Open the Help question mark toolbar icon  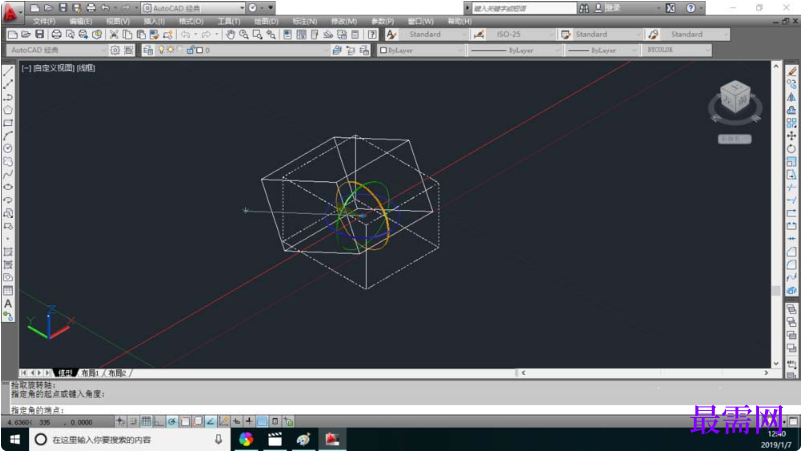372,34
